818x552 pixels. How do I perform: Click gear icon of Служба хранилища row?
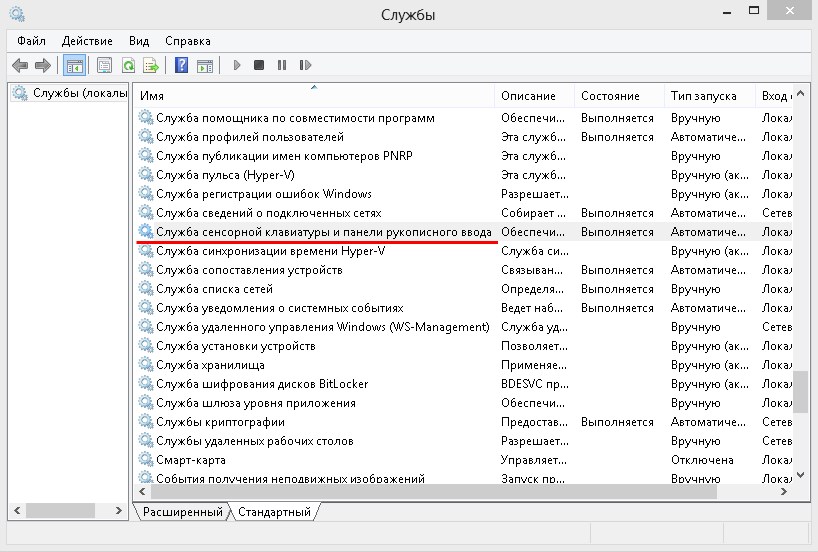pos(146,364)
